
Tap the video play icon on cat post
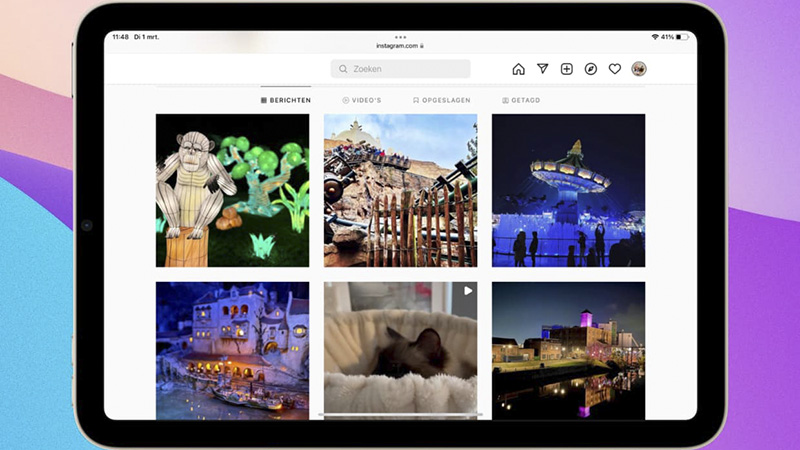pos(468,291)
